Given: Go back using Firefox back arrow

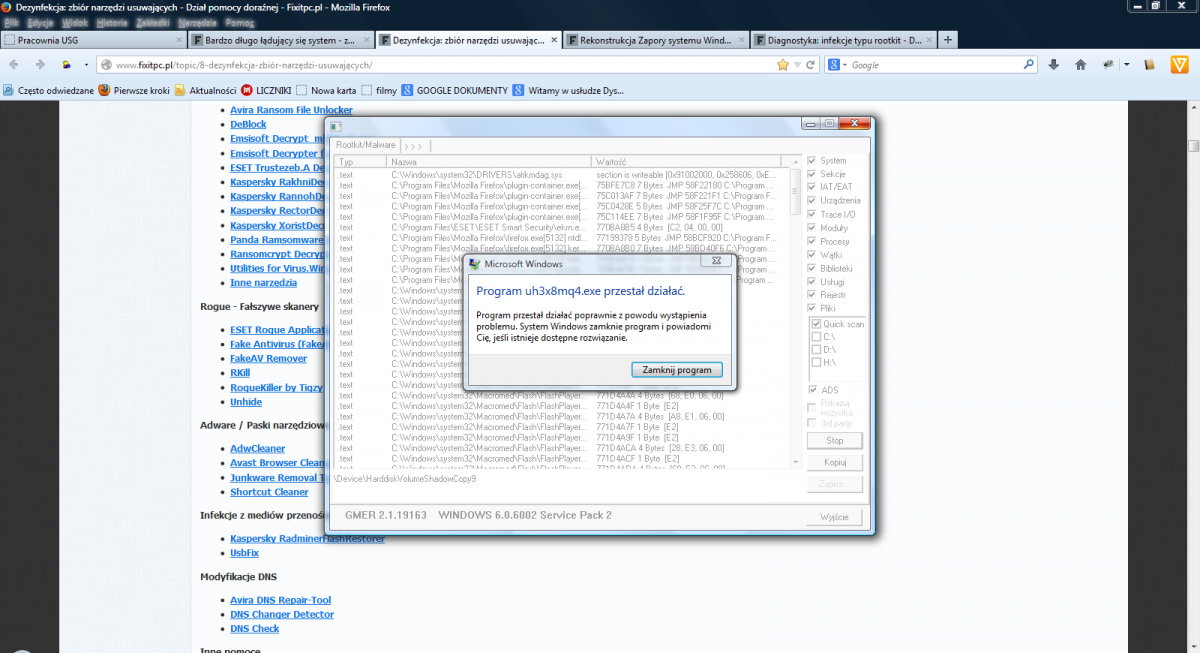Looking at the screenshot, I should point(14,64).
